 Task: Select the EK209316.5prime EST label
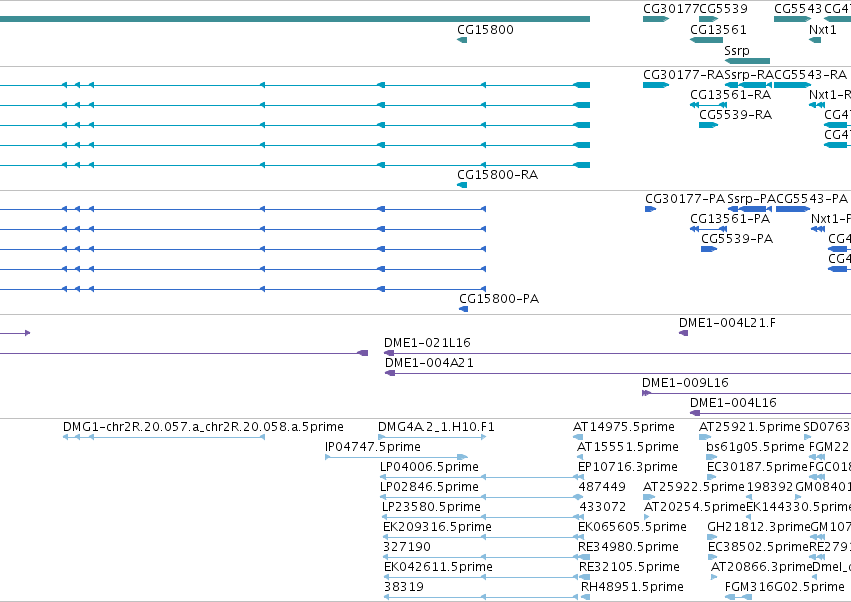point(437,528)
